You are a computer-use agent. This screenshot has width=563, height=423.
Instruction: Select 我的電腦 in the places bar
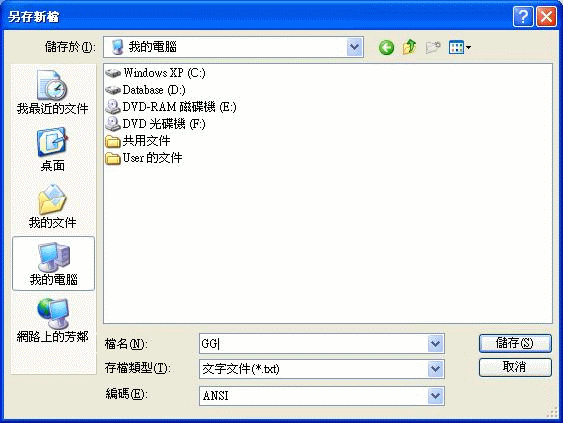click(x=53, y=264)
